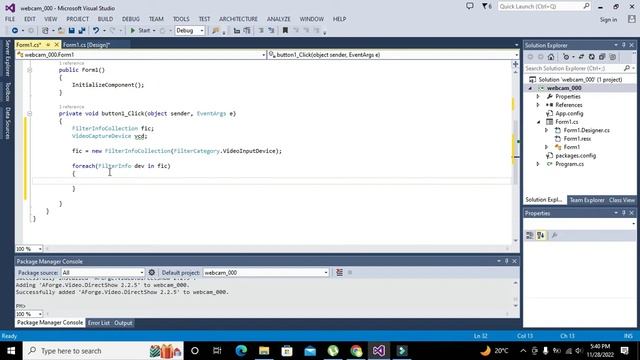Open the TOOLS menu
Screen dimensions: 640x360
tap(181, 19)
